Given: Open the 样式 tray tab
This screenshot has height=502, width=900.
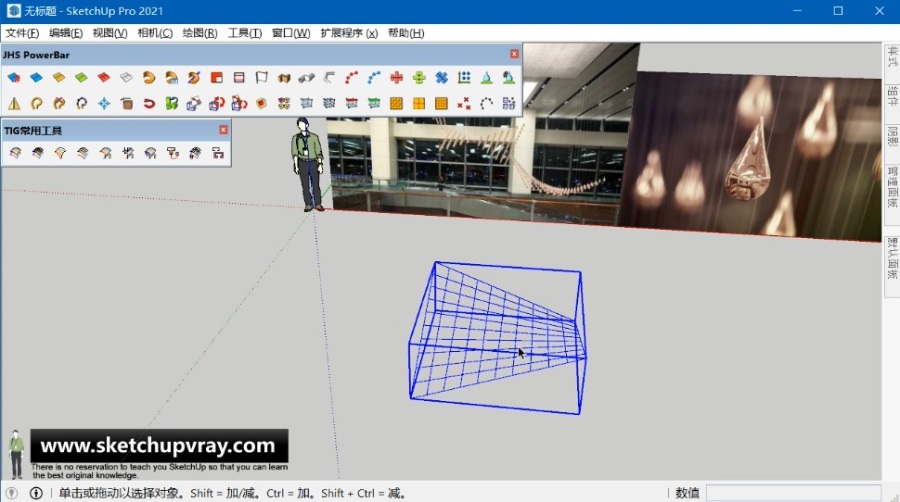Looking at the screenshot, I should click(x=892, y=57).
